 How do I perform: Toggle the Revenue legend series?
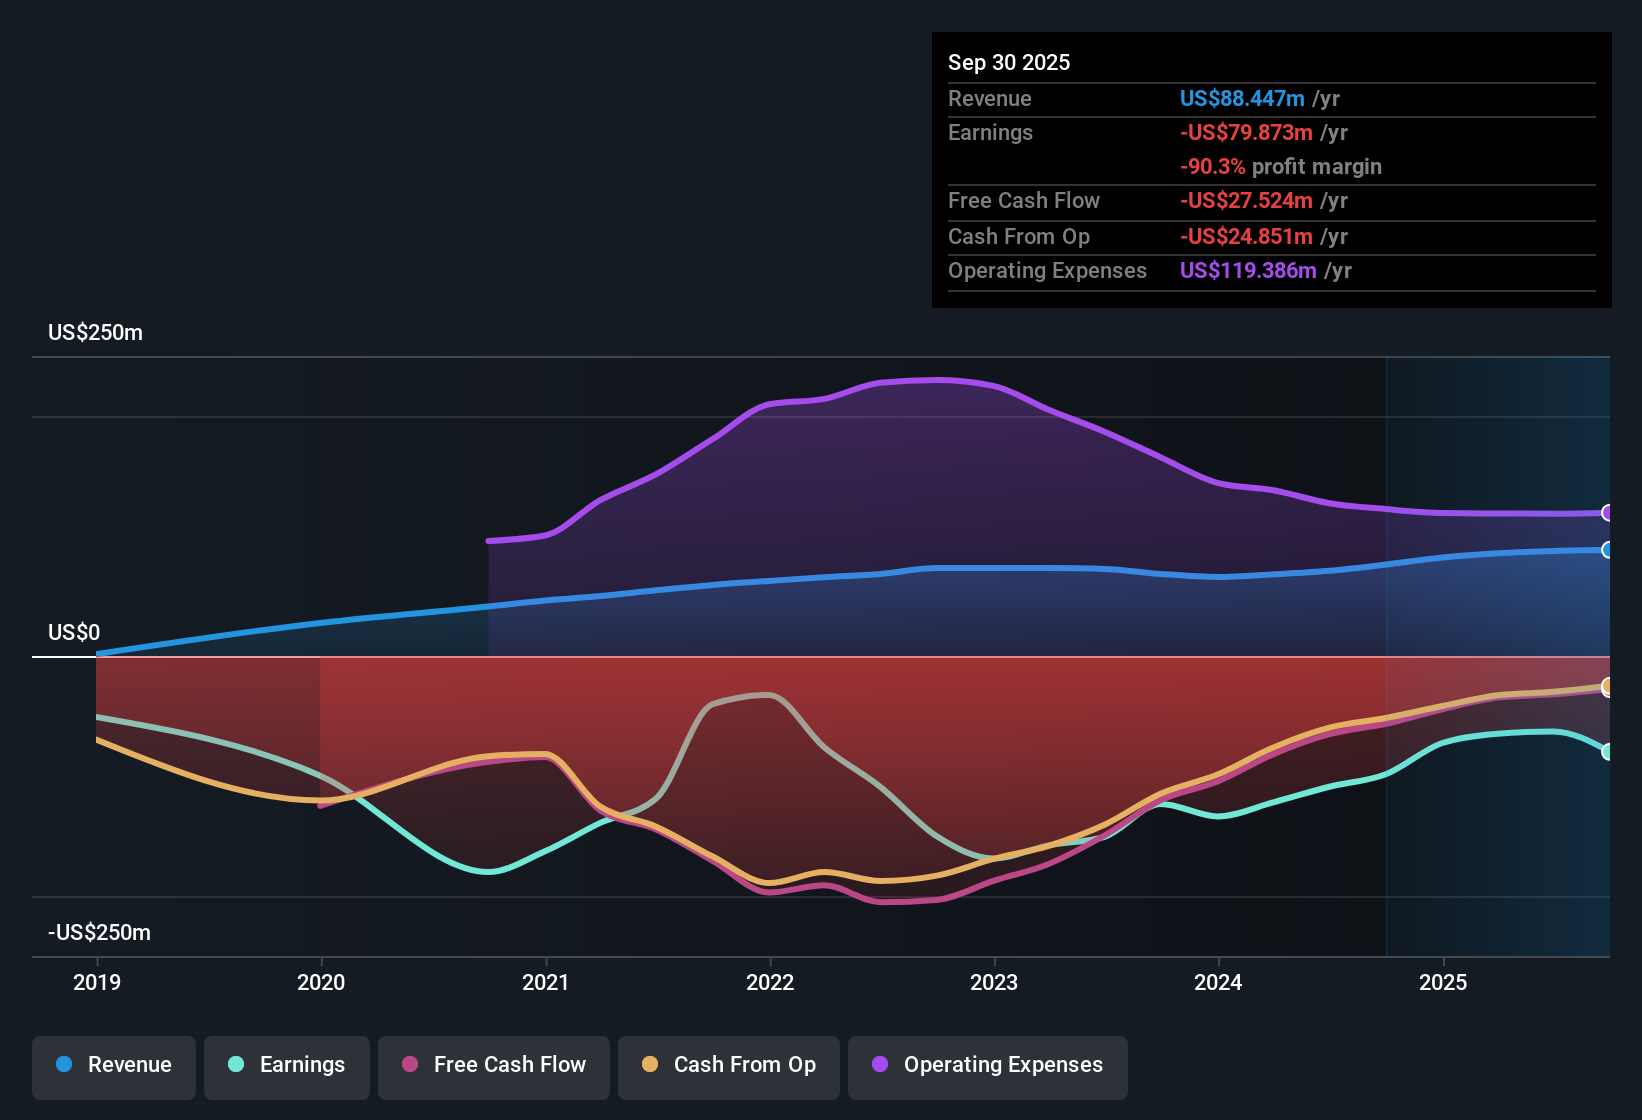tap(114, 1065)
